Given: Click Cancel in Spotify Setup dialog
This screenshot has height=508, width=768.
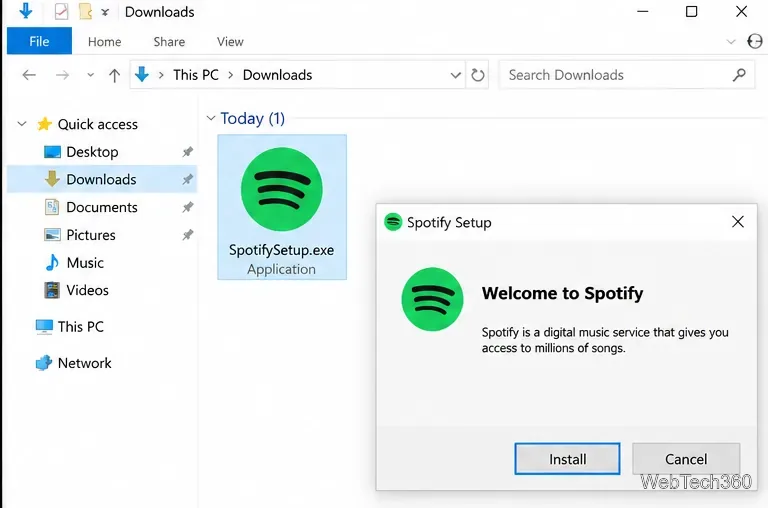Looking at the screenshot, I should pos(686,459).
